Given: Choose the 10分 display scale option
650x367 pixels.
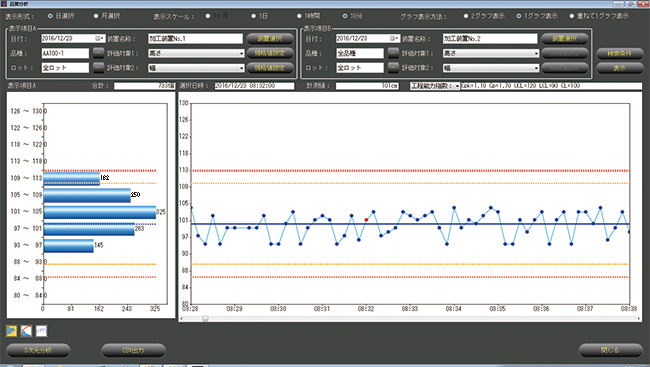Looking at the screenshot, I should [344, 16].
